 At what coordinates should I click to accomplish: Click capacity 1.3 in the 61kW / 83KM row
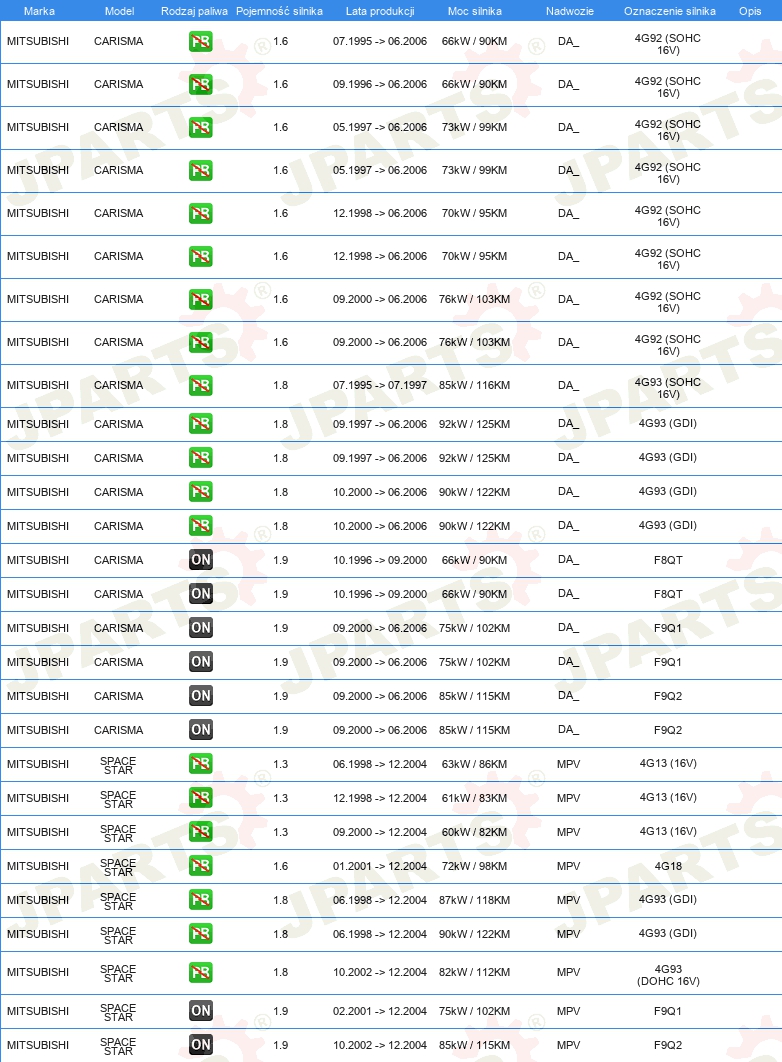pos(280,798)
